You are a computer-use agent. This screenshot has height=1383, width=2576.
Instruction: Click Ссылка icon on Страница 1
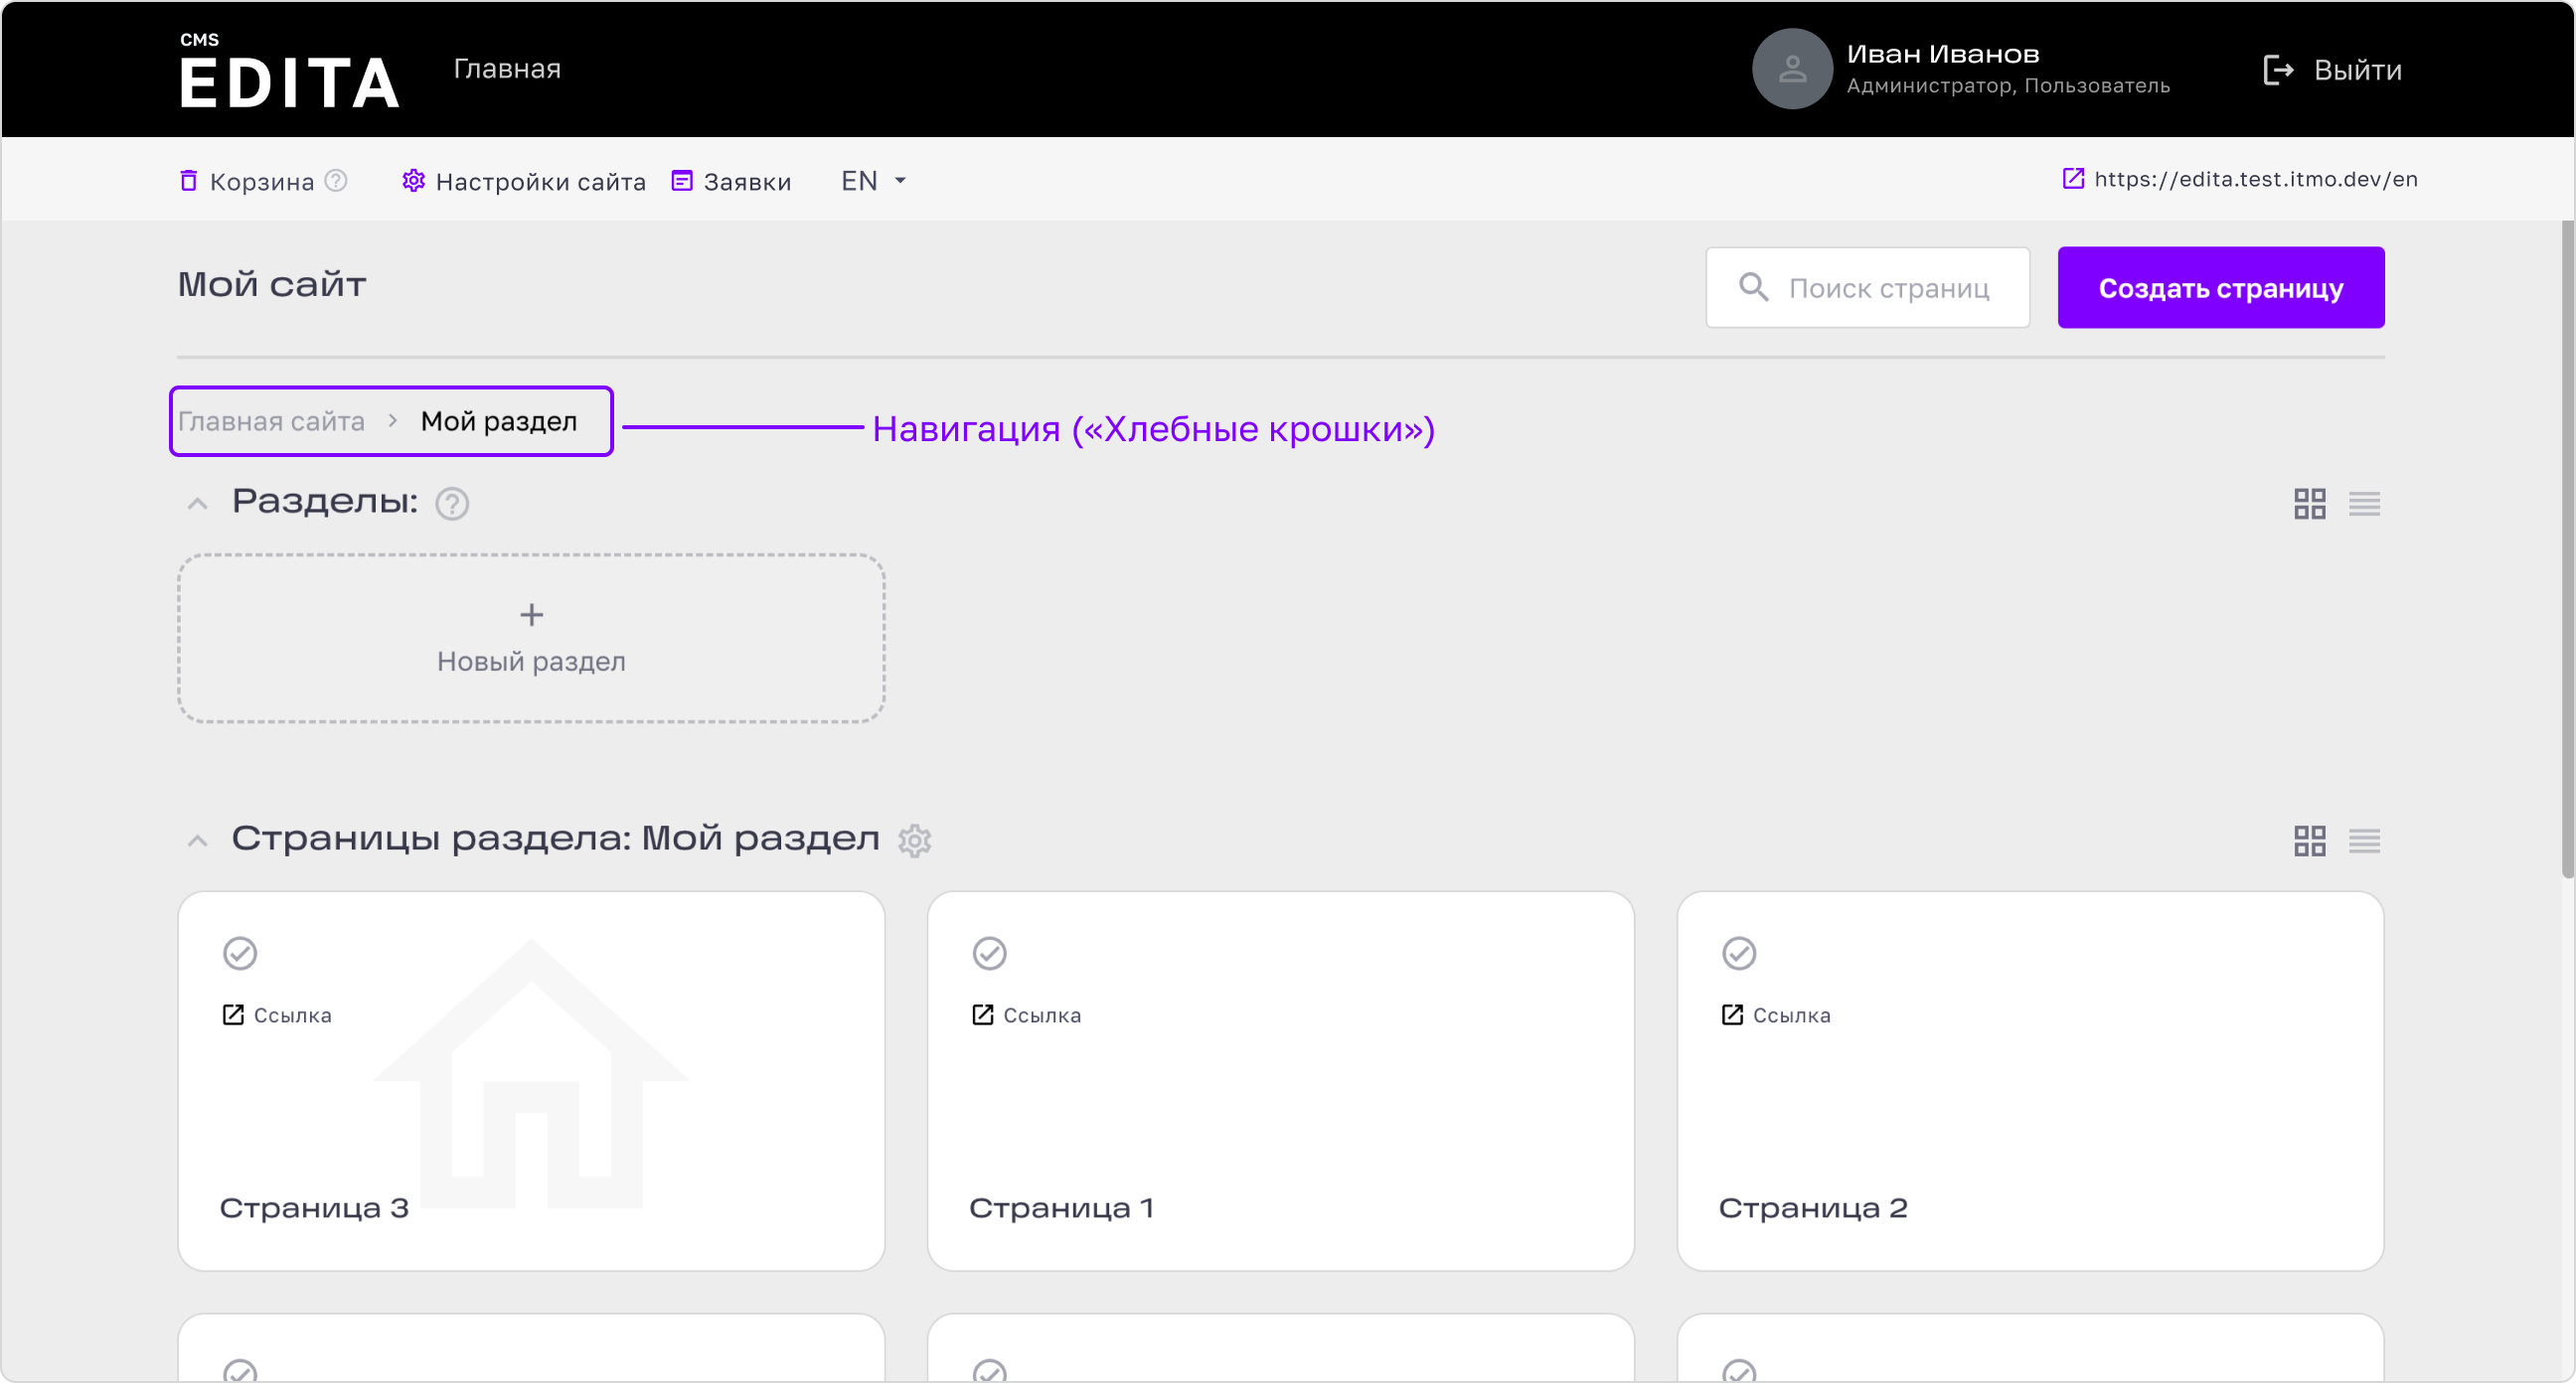click(982, 1014)
